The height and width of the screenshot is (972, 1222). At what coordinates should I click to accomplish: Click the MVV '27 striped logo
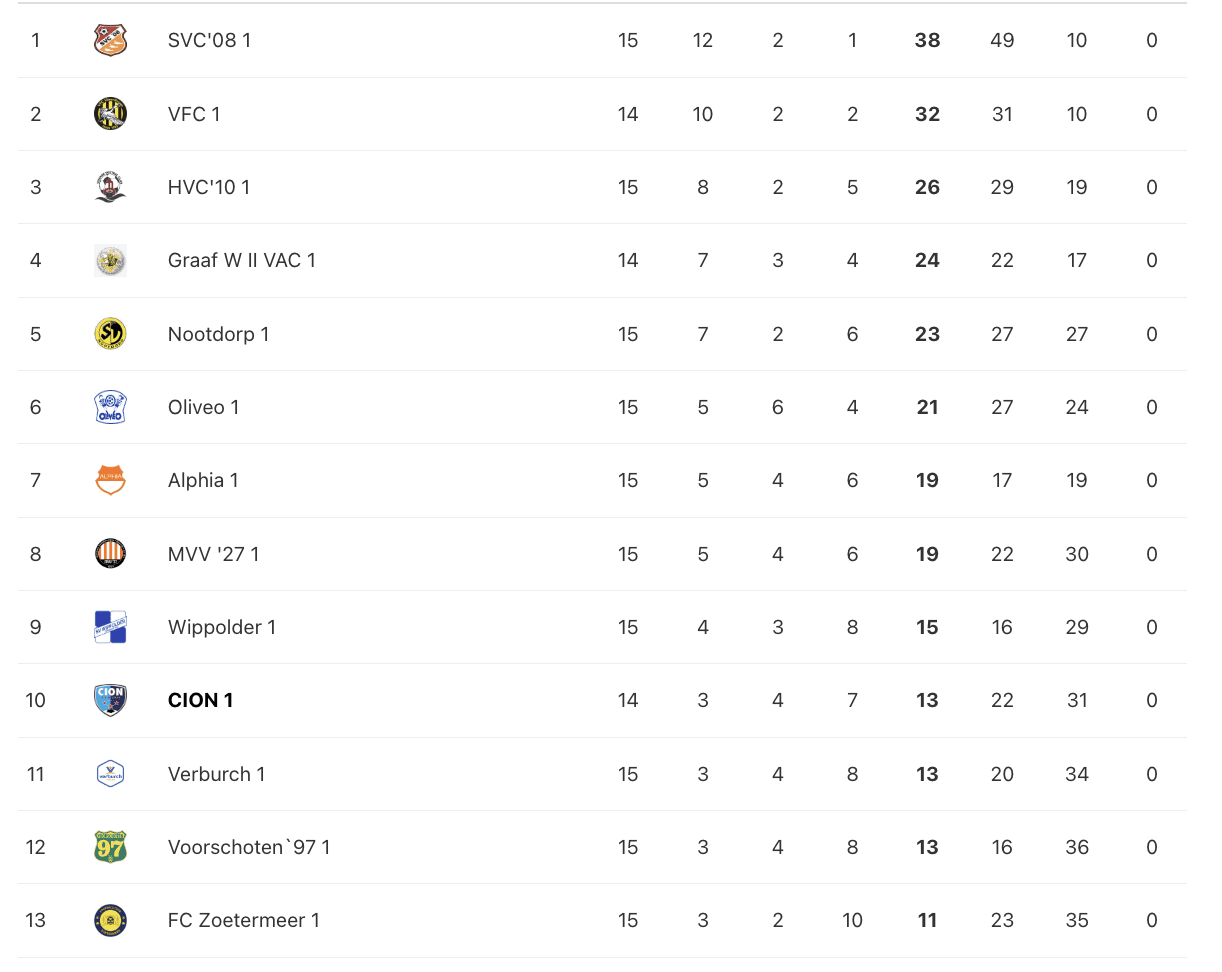point(110,554)
